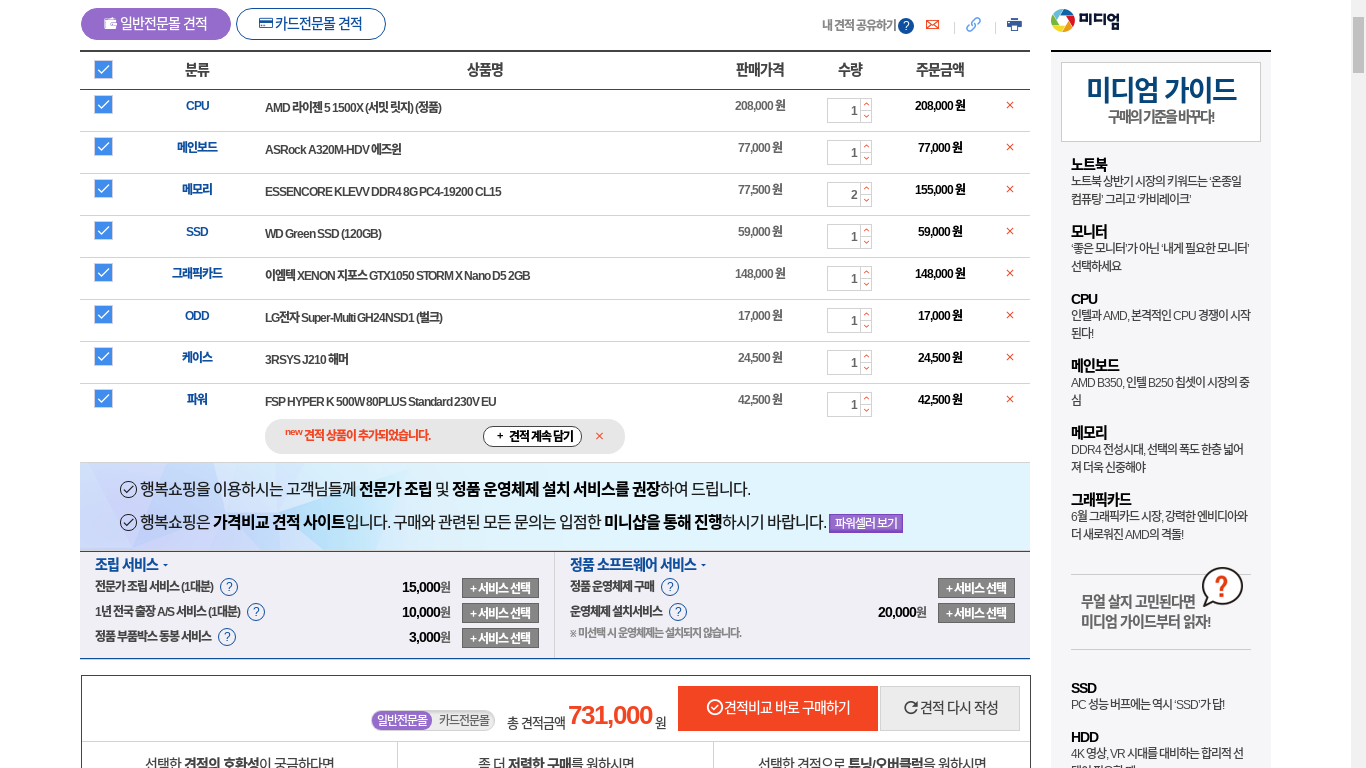The height and width of the screenshot is (768, 1366).
Task: Uncheck the ODD row checkbox
Action: [x=103, y=315]
